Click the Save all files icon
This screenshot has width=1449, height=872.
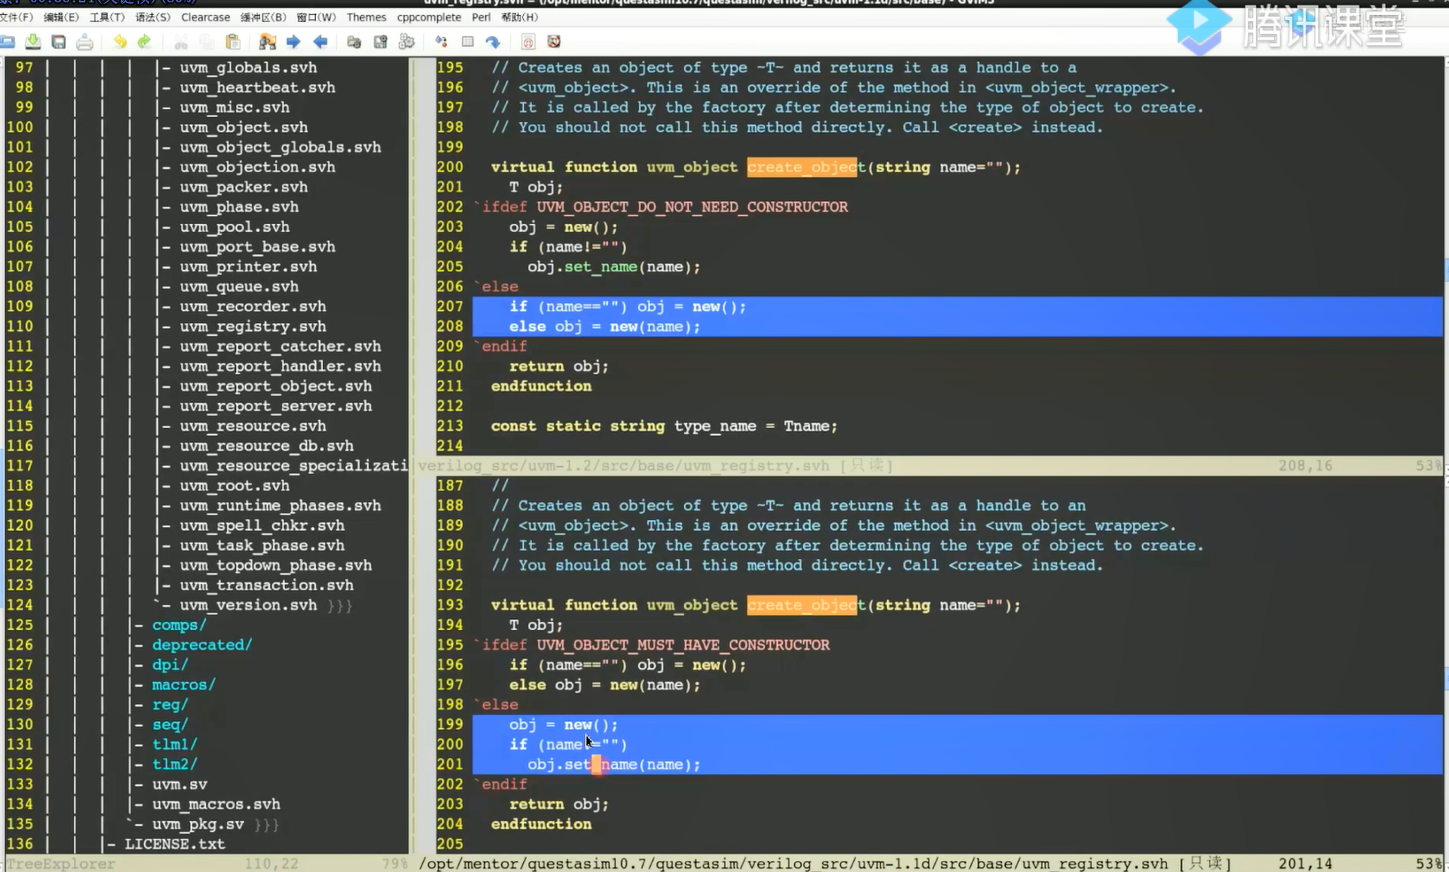point(59,42)
